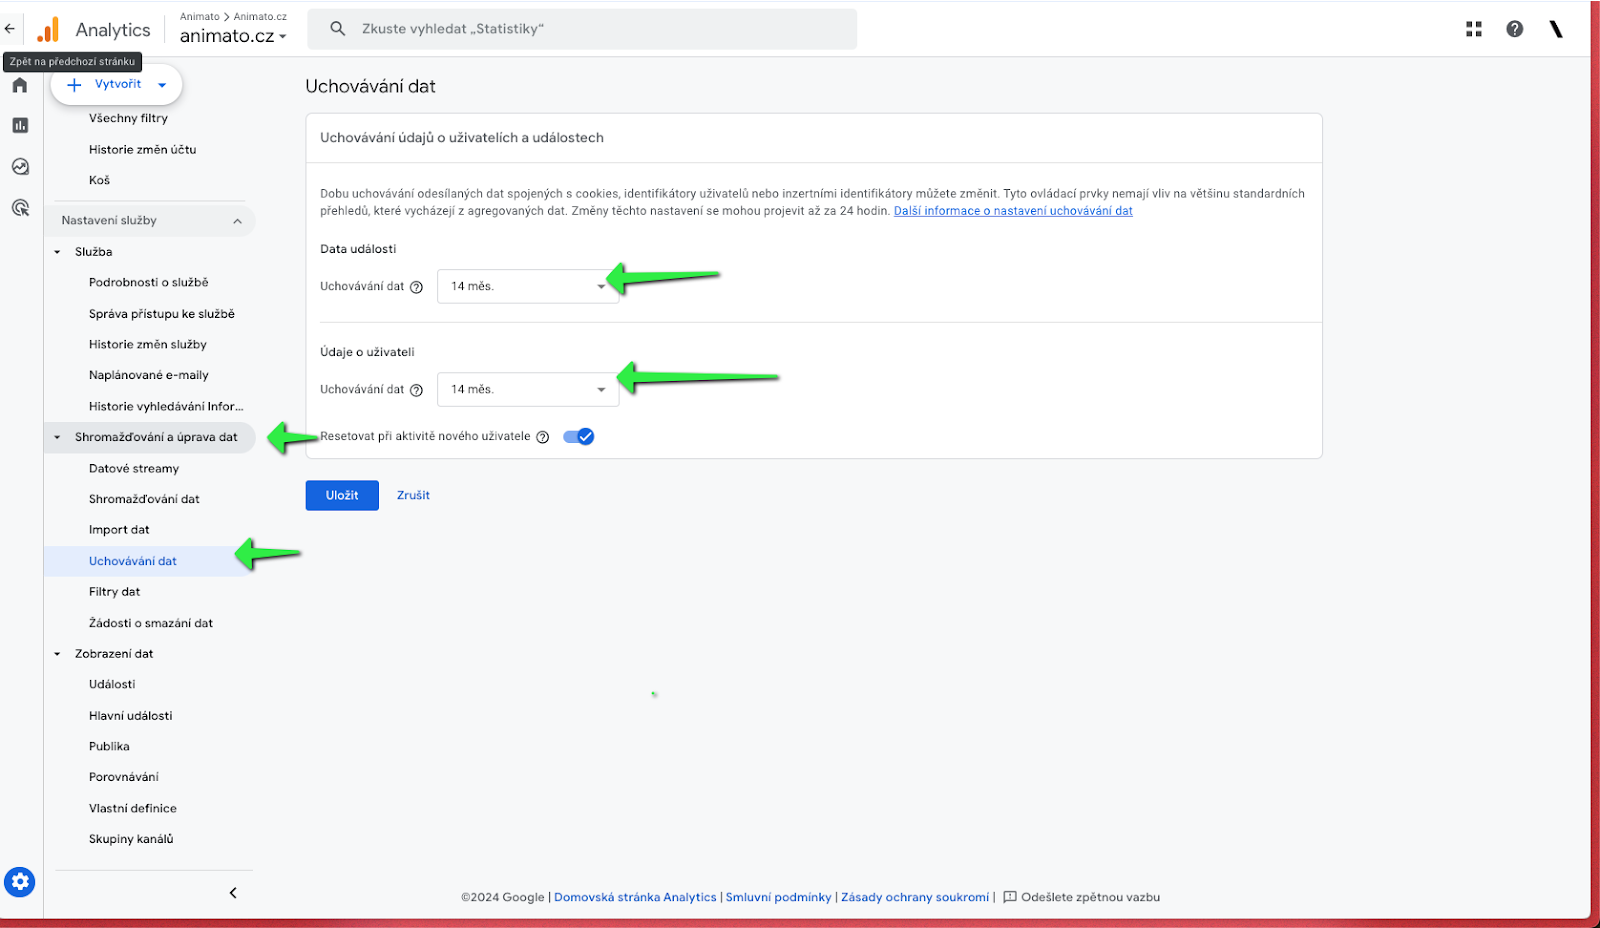The height and width of the screenshot is (928, 1600).
Task: Click the search magnifier icon
Action: [338, 29]
